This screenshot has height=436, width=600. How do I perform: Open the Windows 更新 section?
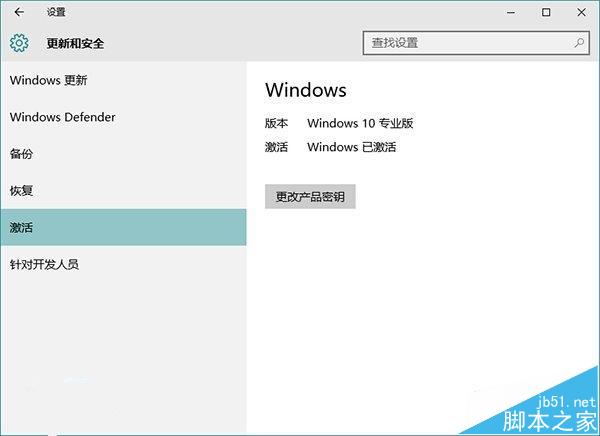(123, 80)
